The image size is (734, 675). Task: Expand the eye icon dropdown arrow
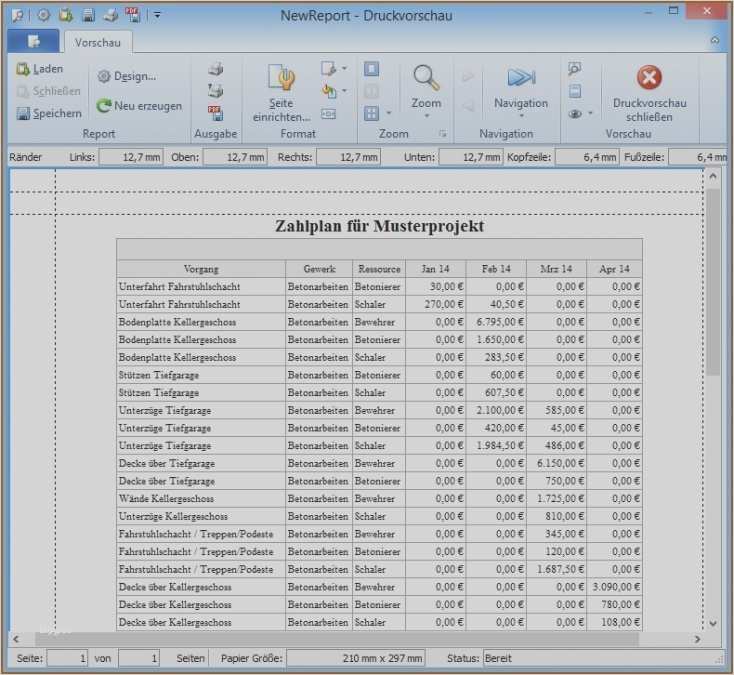coord(590,113)
